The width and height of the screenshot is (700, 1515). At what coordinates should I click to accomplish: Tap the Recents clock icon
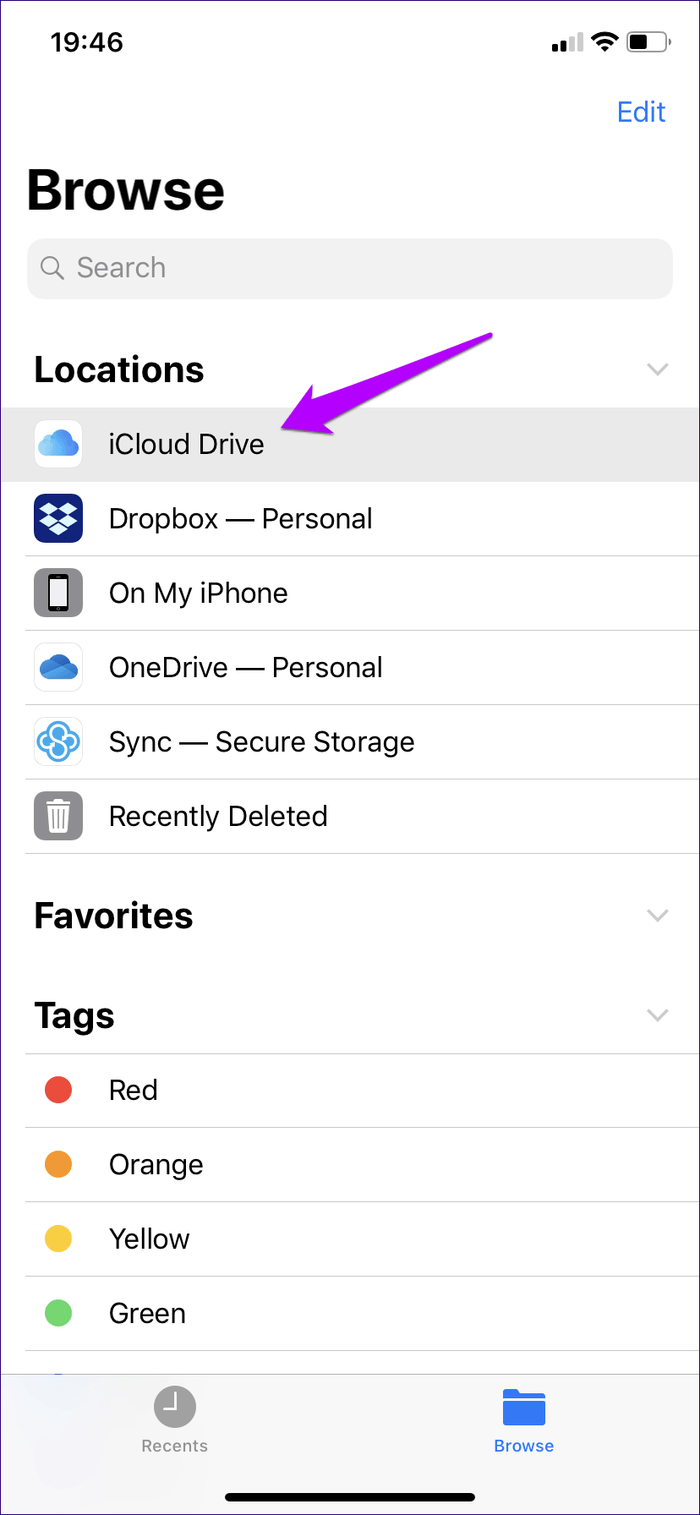coord(174,1405)
